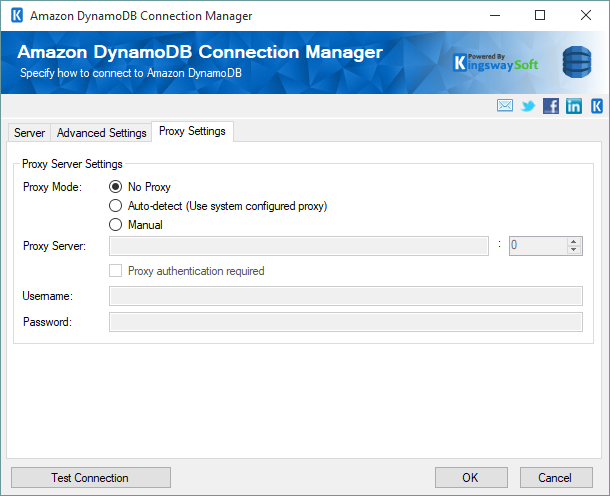
Task: Click the DynamoDB database icon in the banner
Action: [x=577, y=62]
